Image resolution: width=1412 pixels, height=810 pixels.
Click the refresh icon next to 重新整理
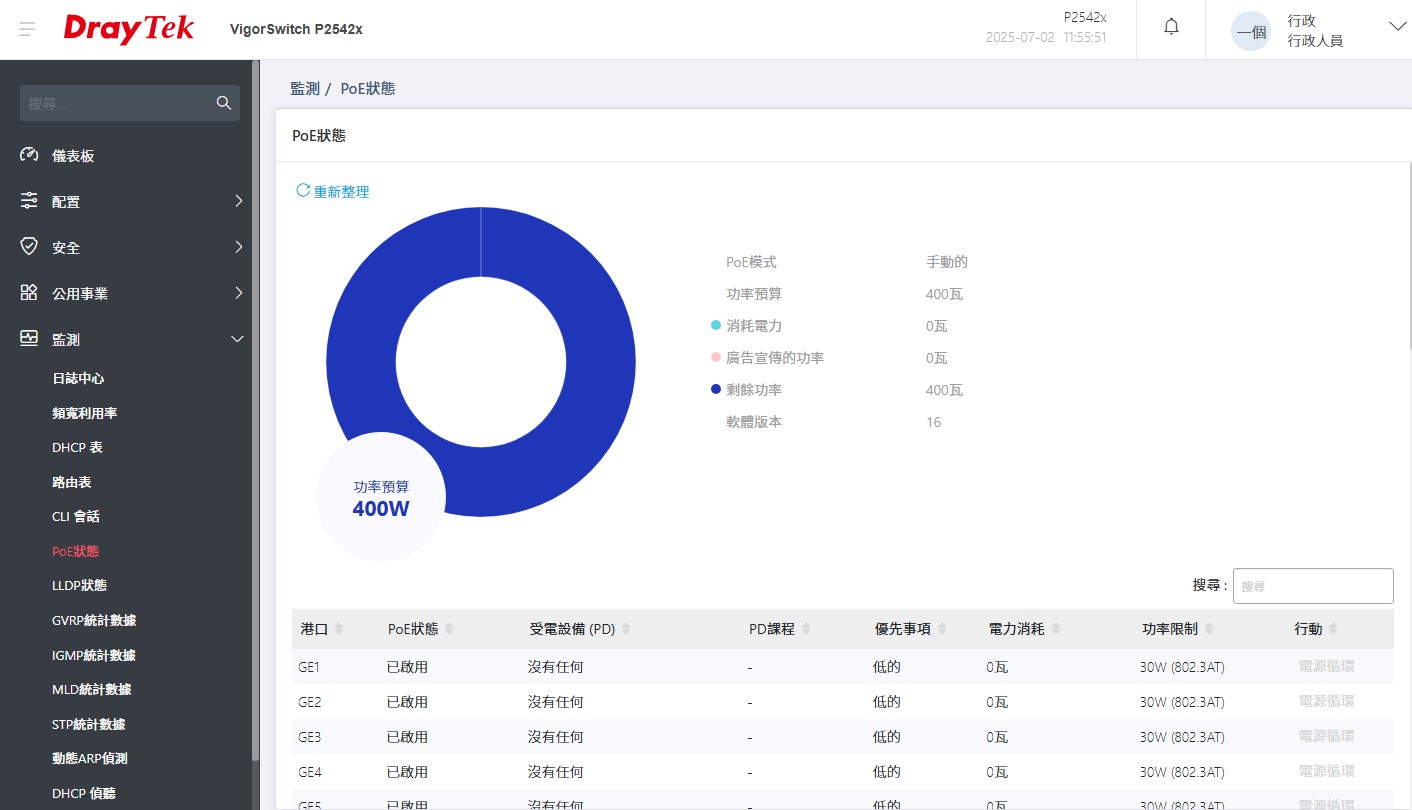[303, 190]
